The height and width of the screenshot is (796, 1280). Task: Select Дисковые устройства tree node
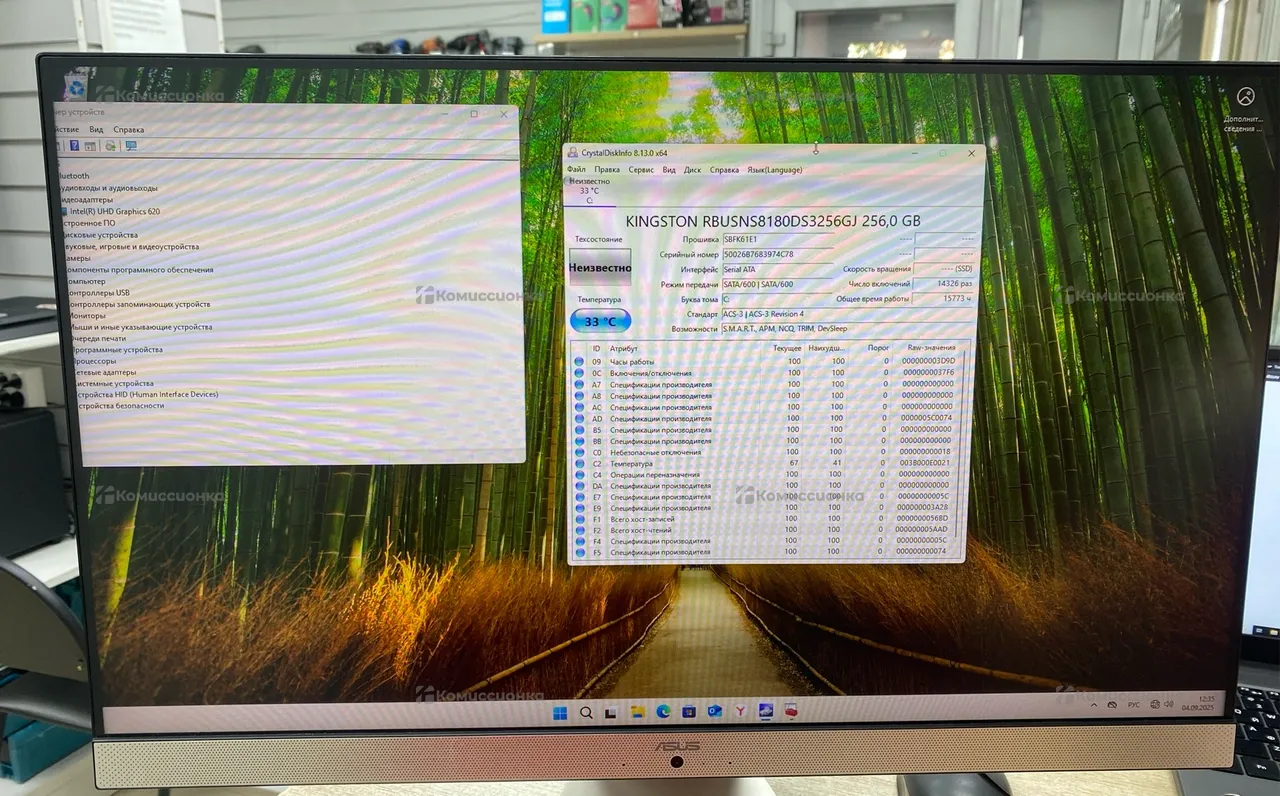point(100,235)
